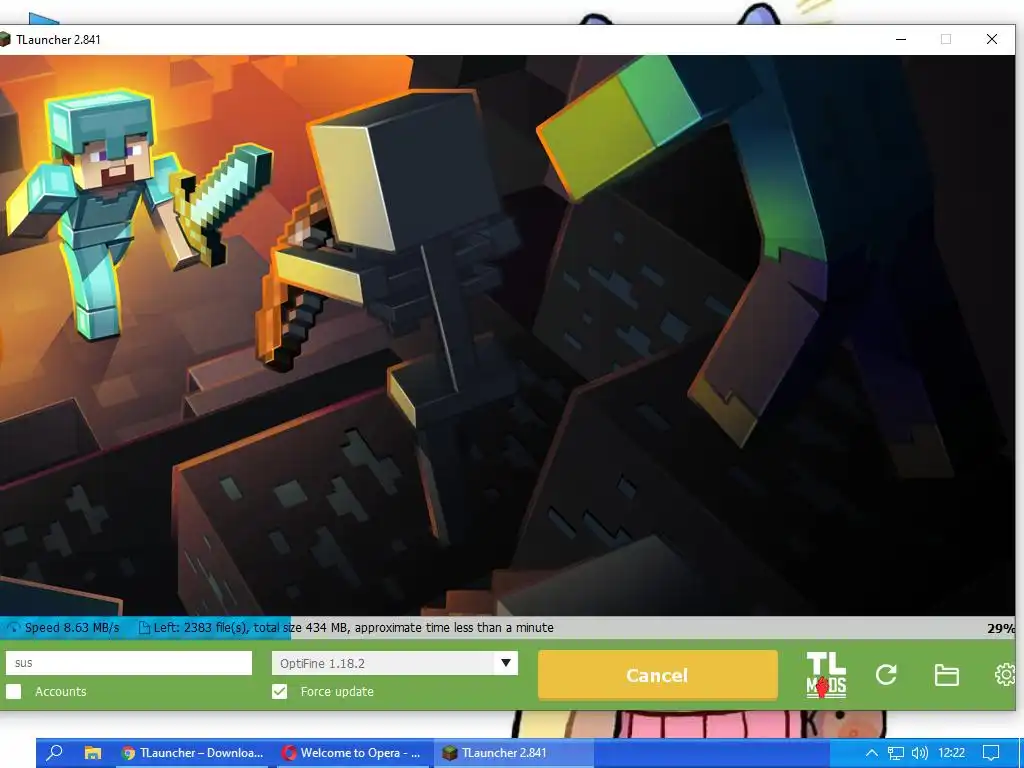Cancel the current download

point(658,675)
